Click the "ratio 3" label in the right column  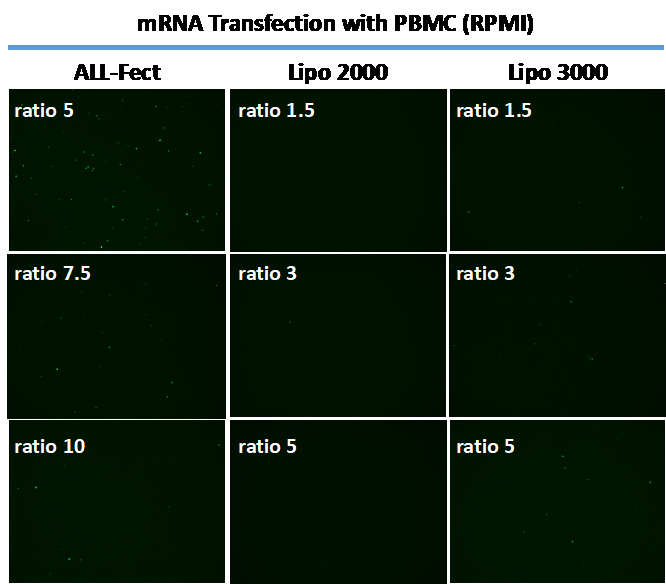pyautogui.click(x=485, y=273)
